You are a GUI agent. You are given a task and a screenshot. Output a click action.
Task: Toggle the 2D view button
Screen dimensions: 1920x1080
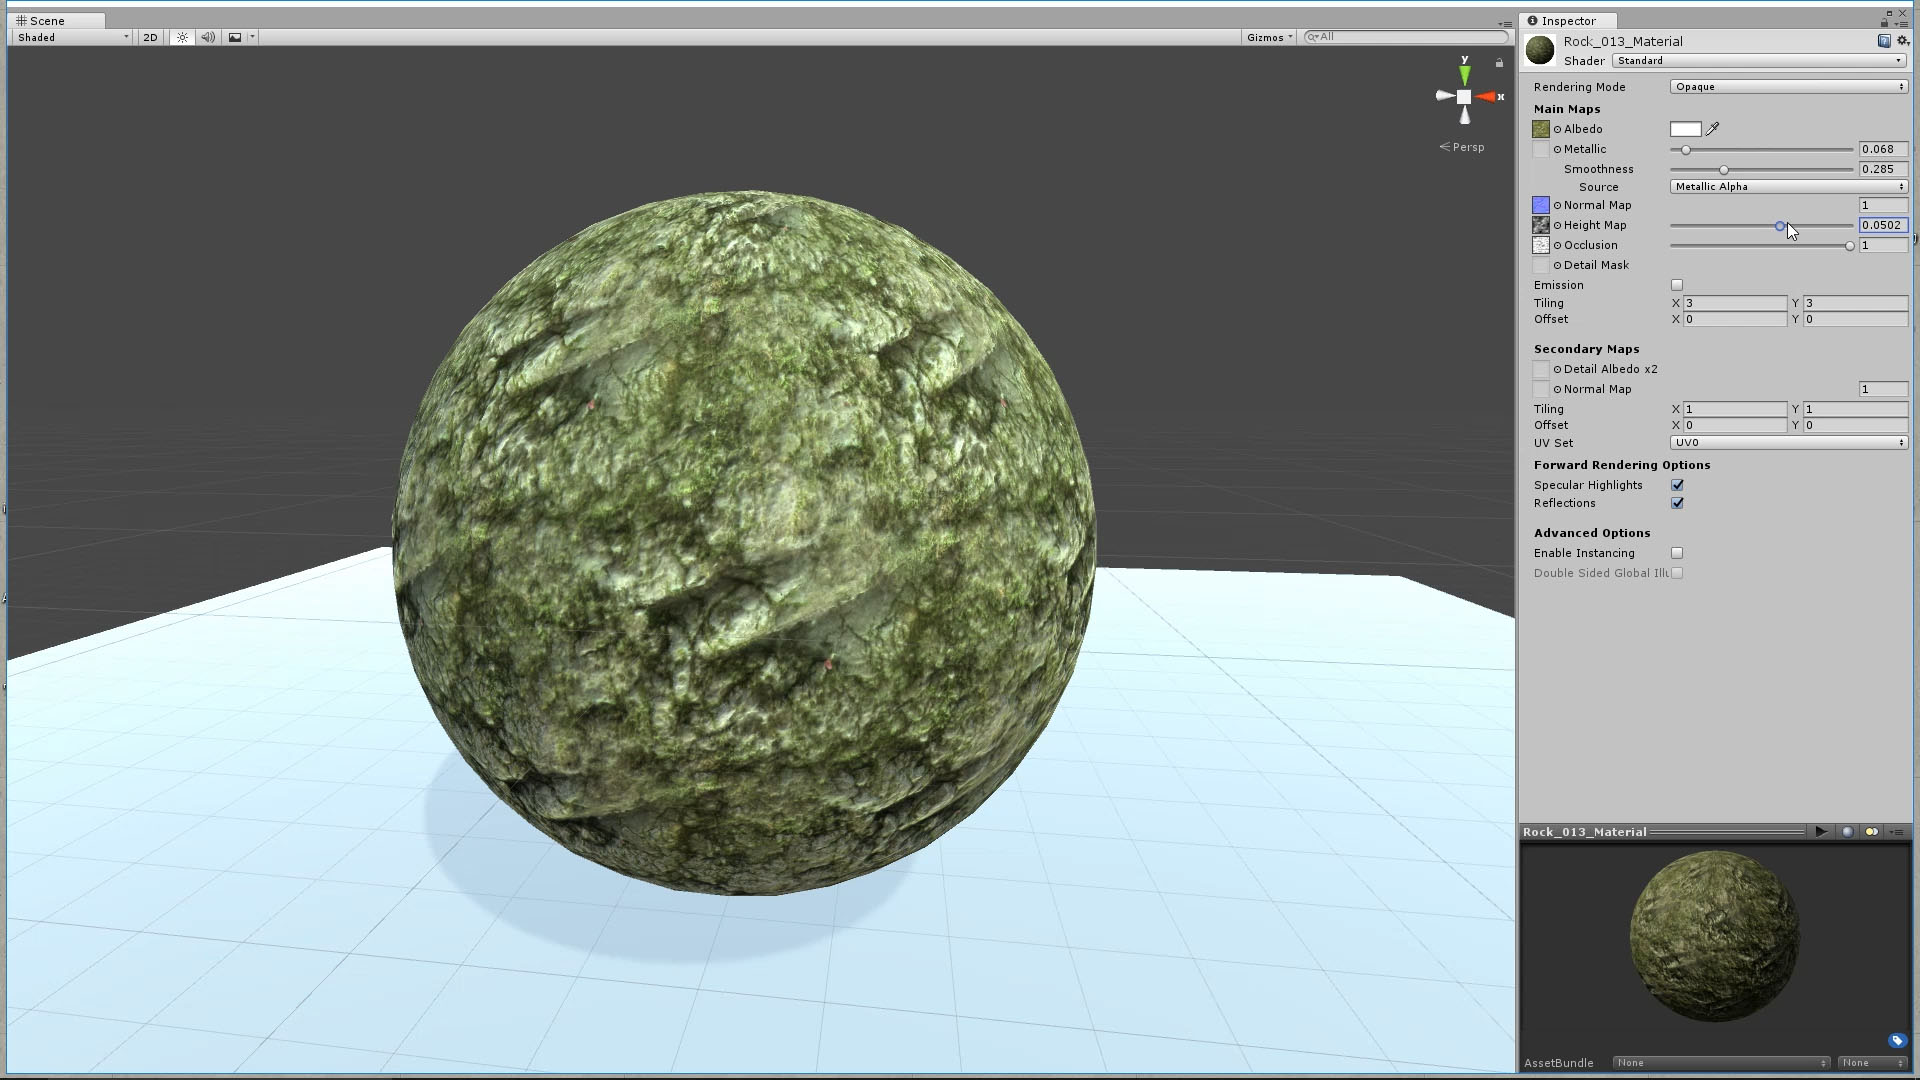(150, 37)
